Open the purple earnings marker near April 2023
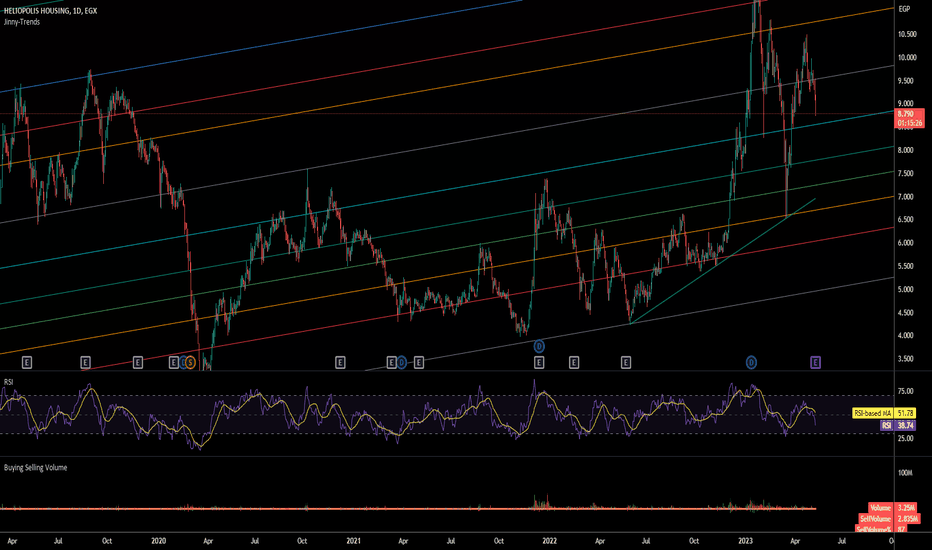The image size is (932, 550). [816, 362]
